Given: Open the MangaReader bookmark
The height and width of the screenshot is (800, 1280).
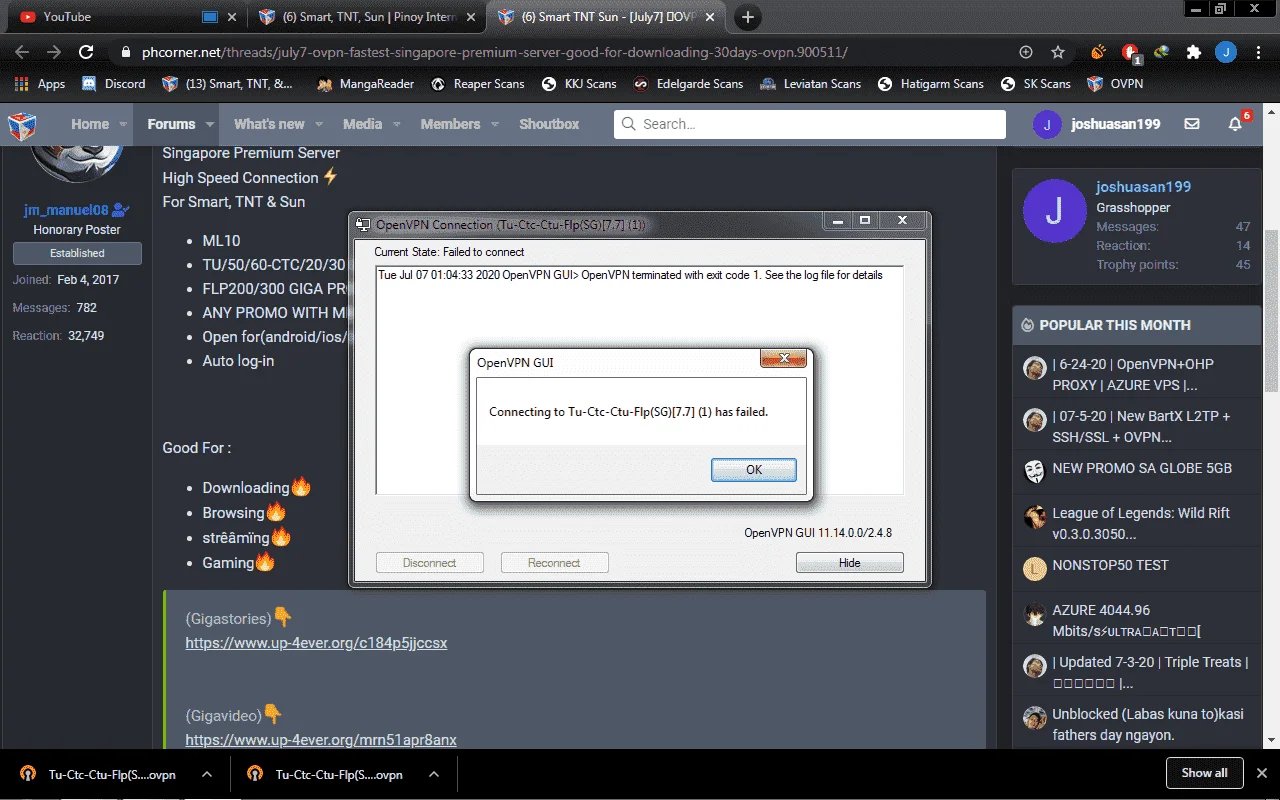Looking at the screenshot, I should tap(365, 84).
